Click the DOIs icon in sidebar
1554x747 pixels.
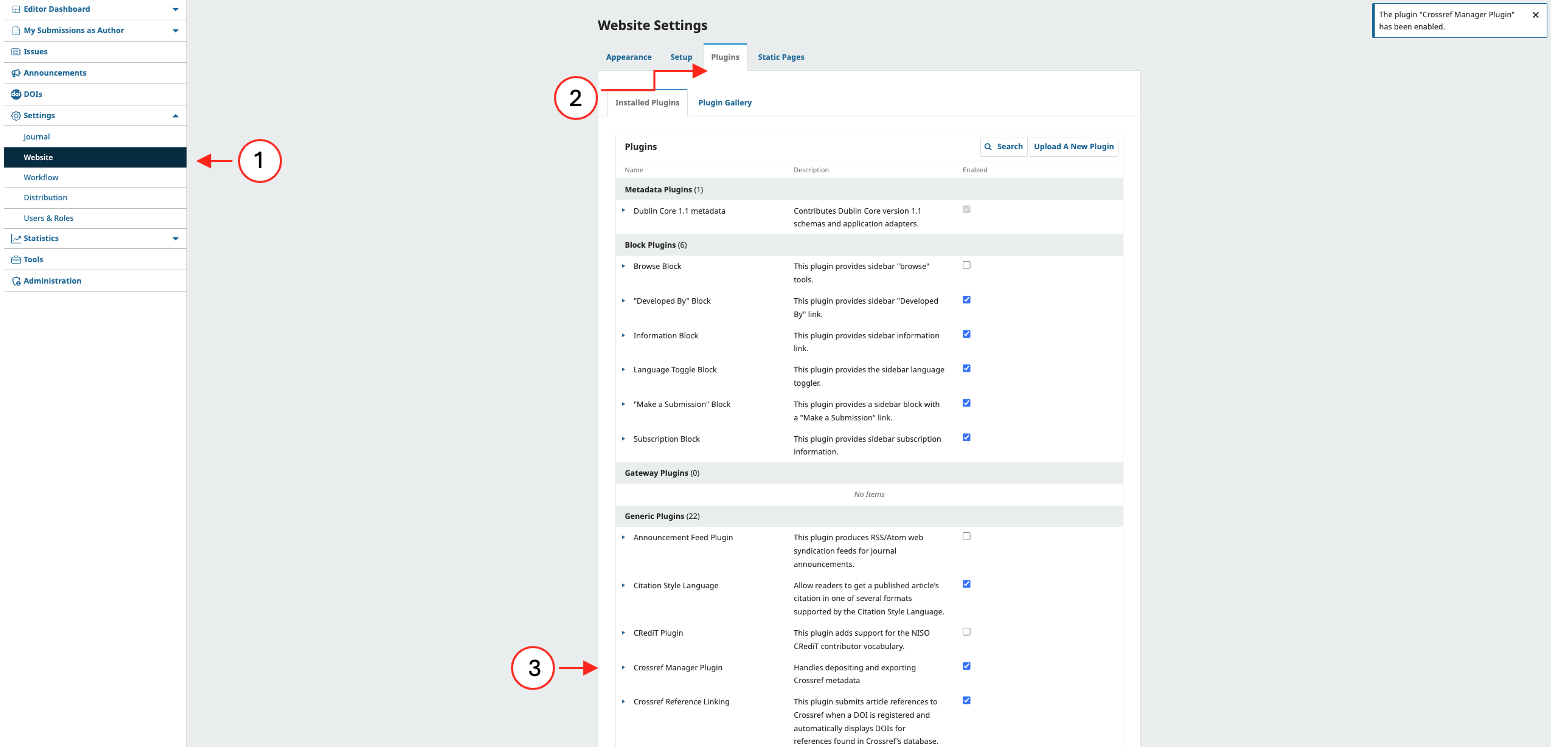[16, 94]
